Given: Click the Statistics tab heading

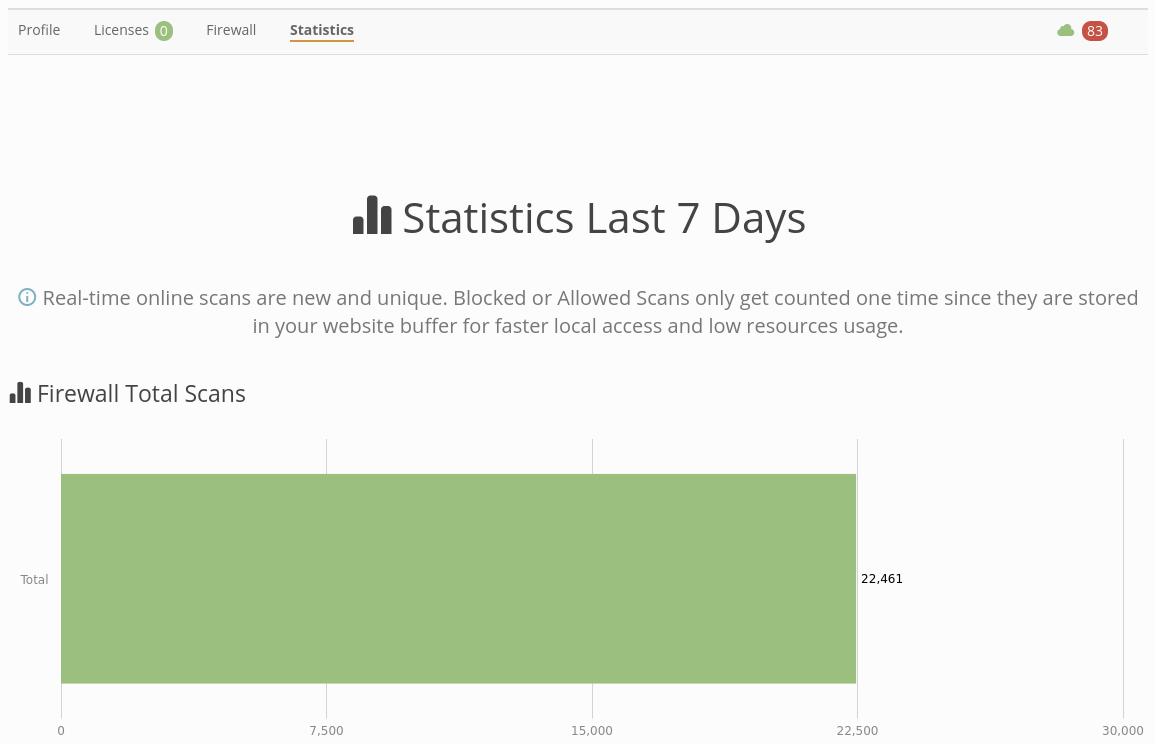Looking at the screenshot, I should pos(322,30).
